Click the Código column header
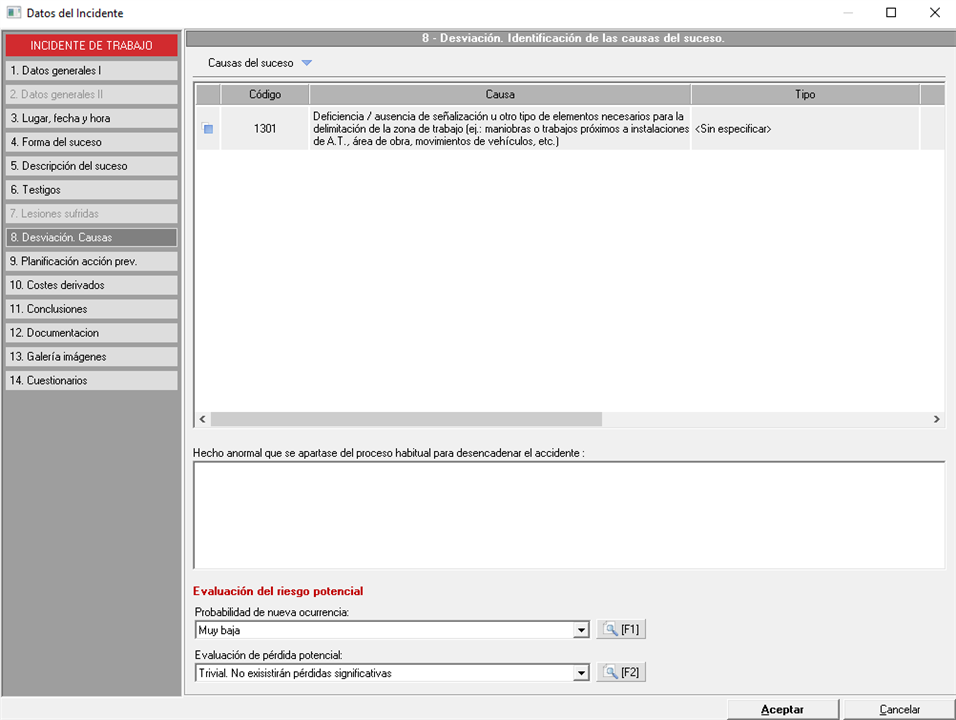Image resolution: width=956 pixels, height=720 pixels. [x=265, y=95]
